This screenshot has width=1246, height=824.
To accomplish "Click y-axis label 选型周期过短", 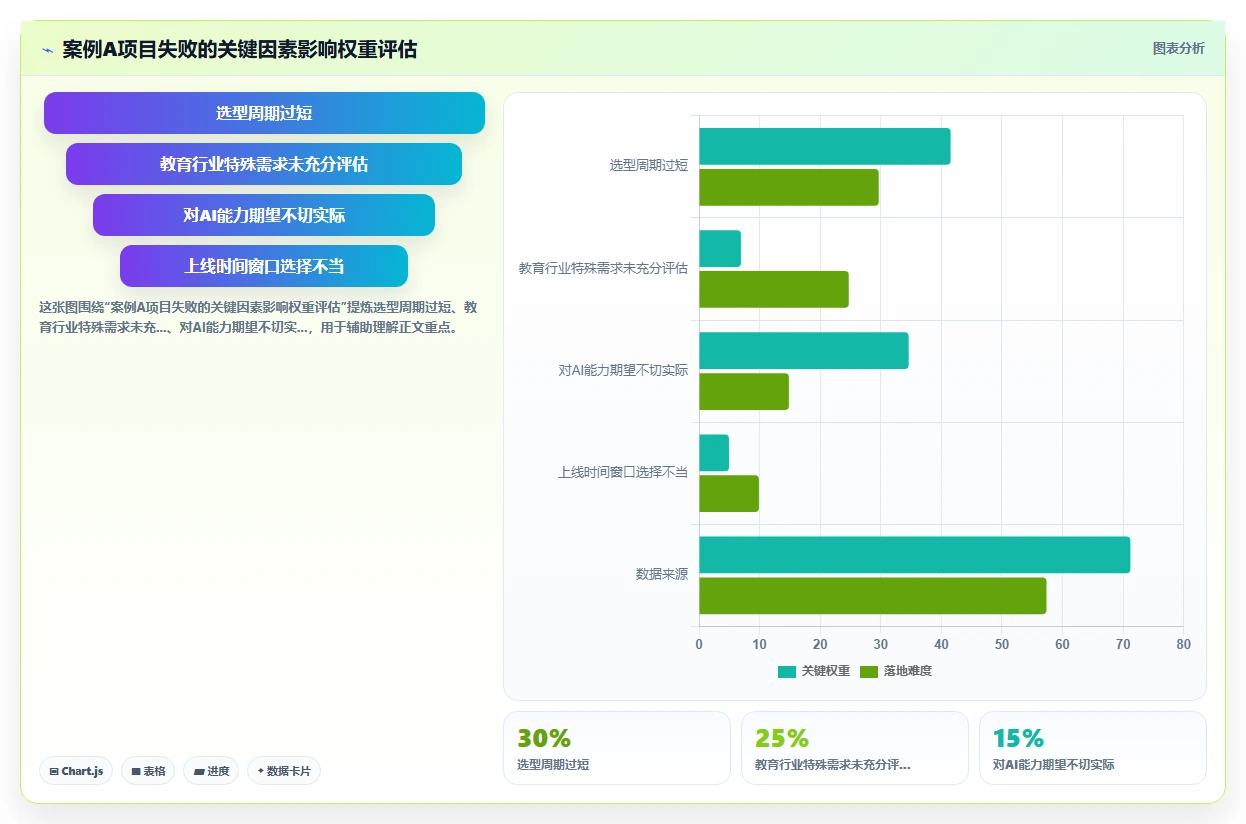I will (649, 166).
